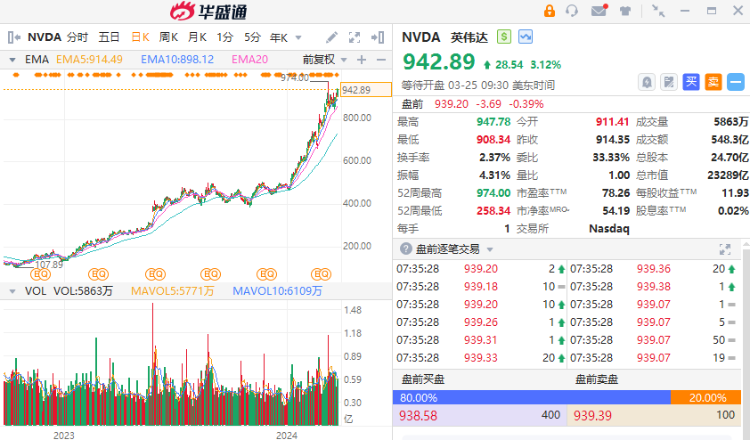The height and width of the screenshot is (440, 750).
Task: Select 1分 one-minute chart tab
Action: click(225, 37)
